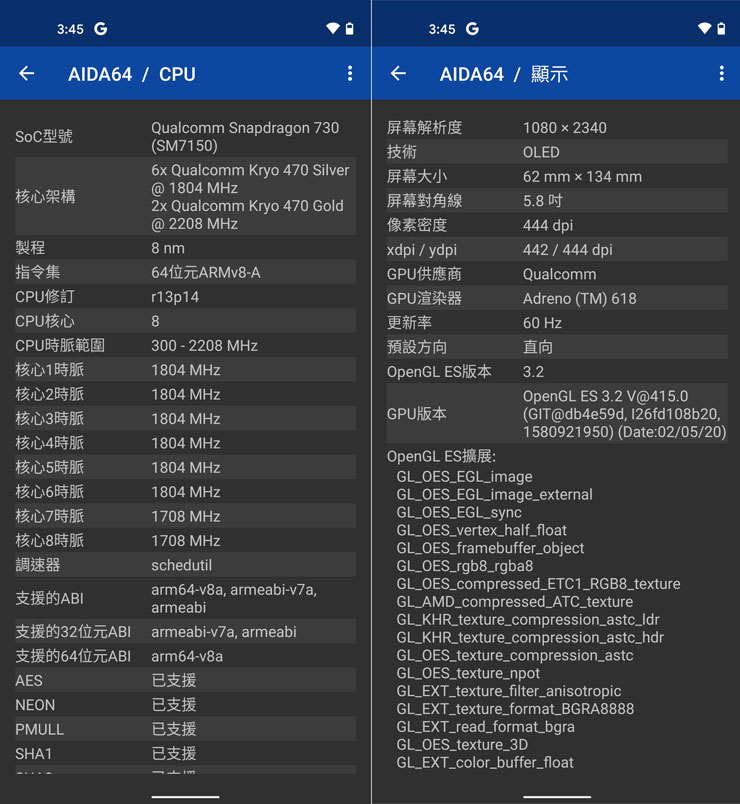Select the 屏幕解析度 row
Viewport: 740px width, 804px height.
tap(557, 128)
